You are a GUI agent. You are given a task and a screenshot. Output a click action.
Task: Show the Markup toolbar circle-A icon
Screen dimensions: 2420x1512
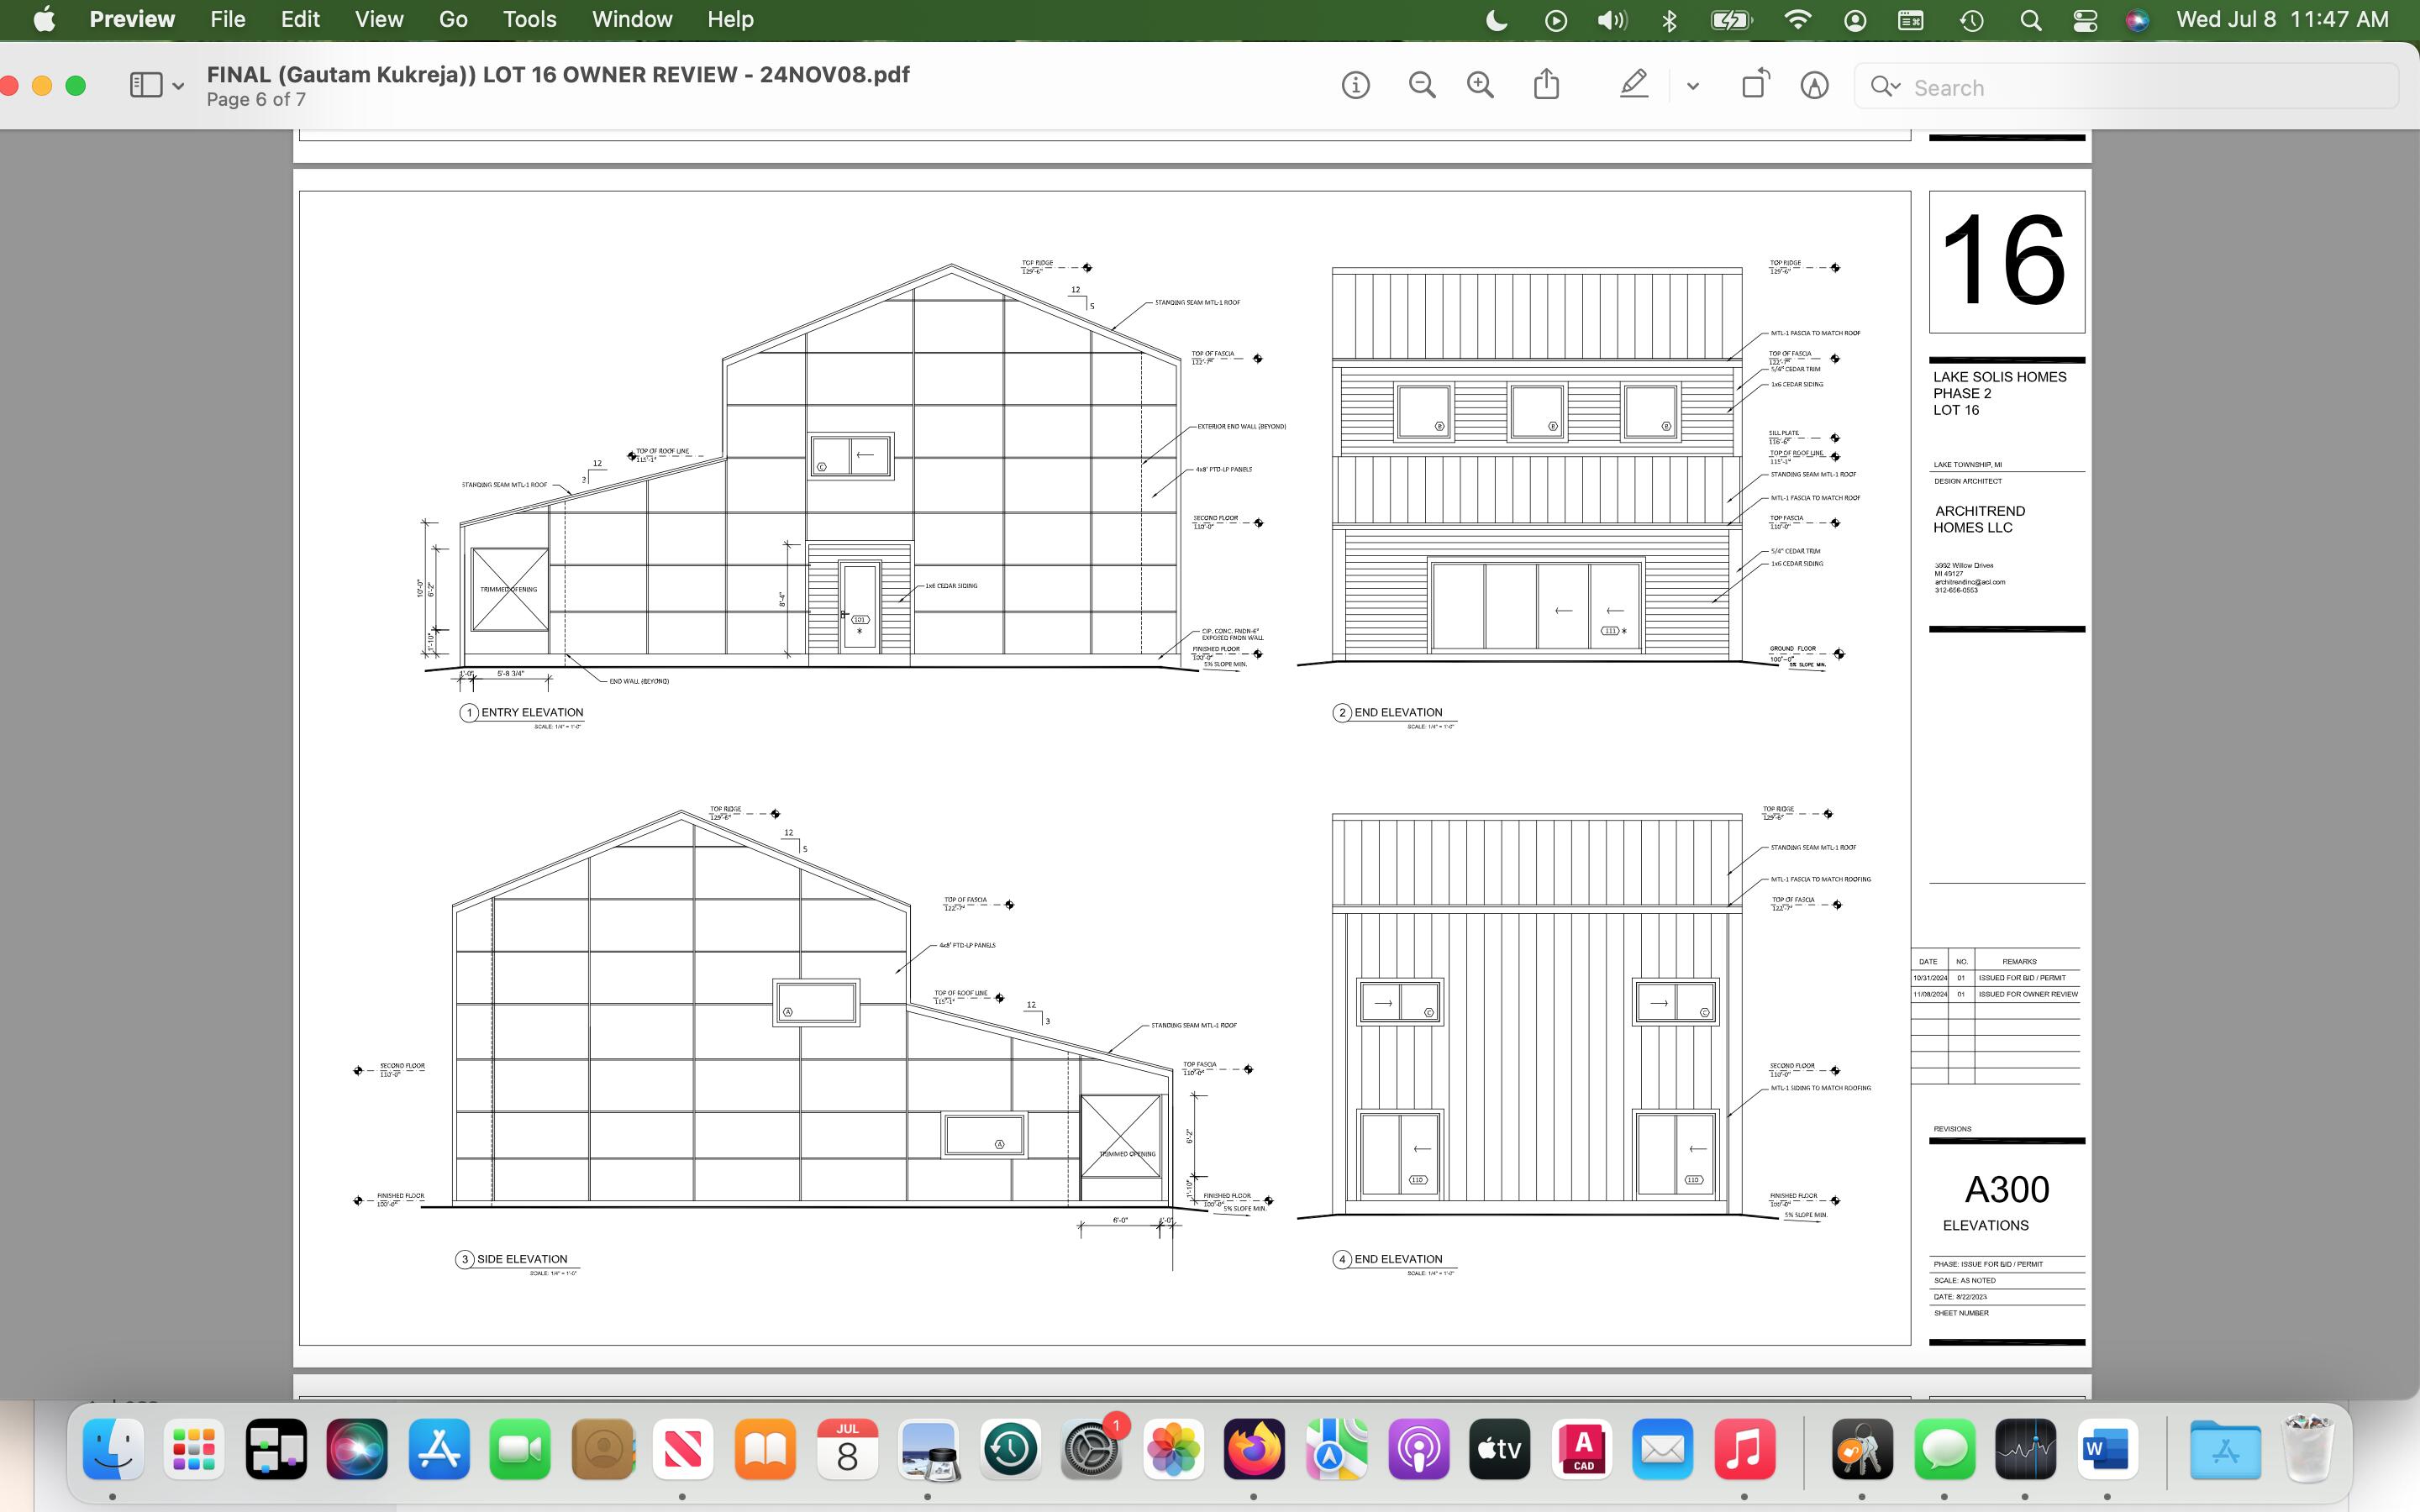click(x=1814, y=86)
